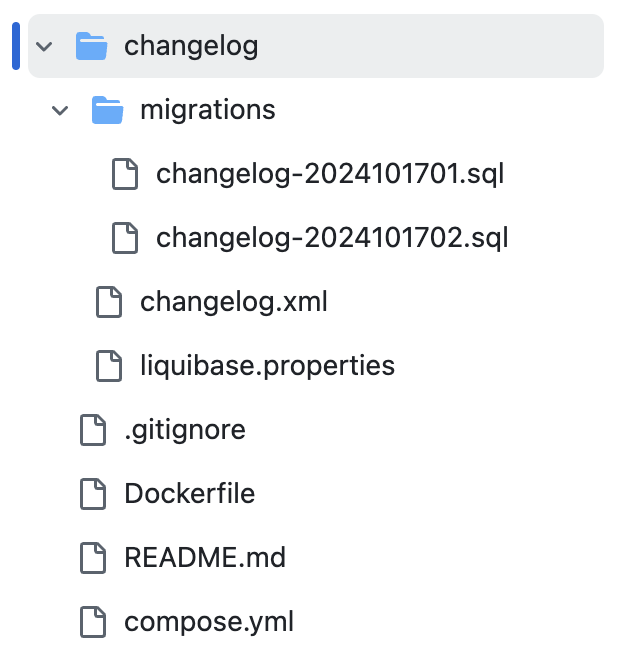Open liquibase.properties file
This screenshot has height=666, width=628.
(268, 366)
